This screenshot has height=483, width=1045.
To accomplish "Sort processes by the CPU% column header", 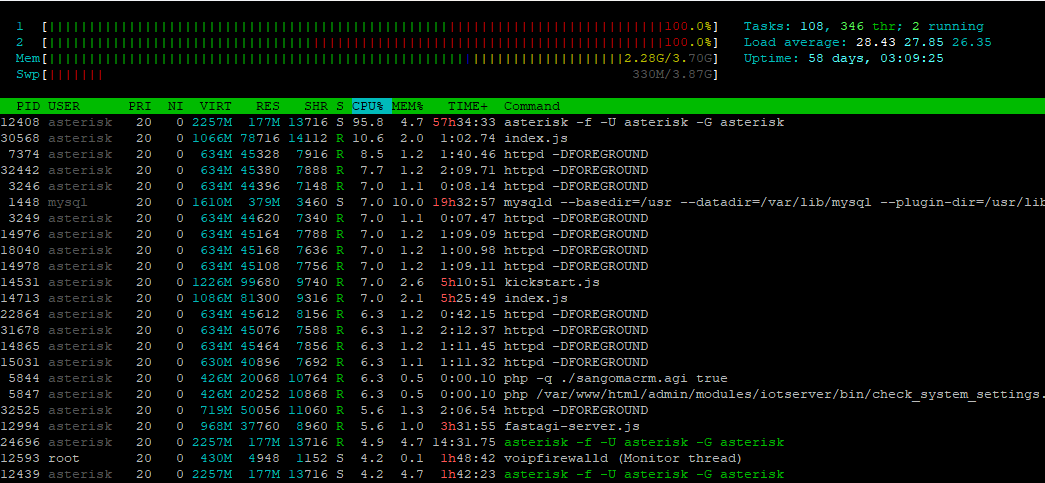I will (367, 106).
